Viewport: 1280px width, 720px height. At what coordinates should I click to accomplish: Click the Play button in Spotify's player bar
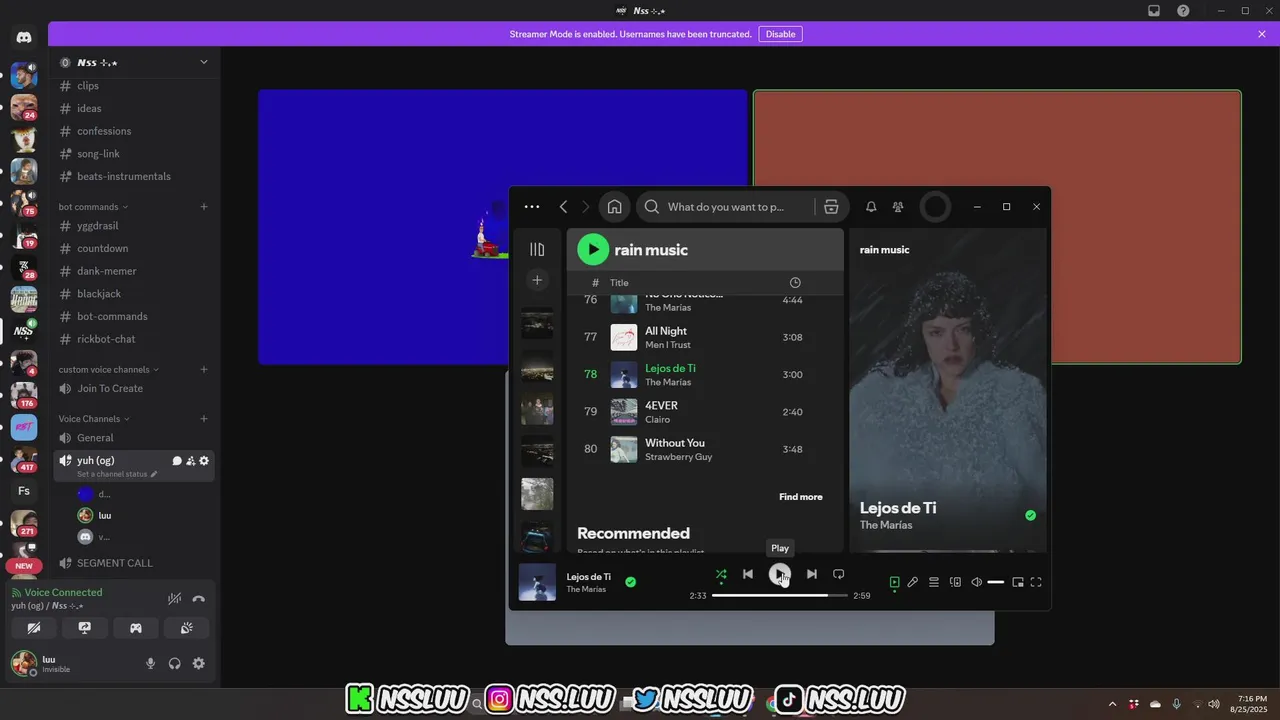[x=779, y=574]
